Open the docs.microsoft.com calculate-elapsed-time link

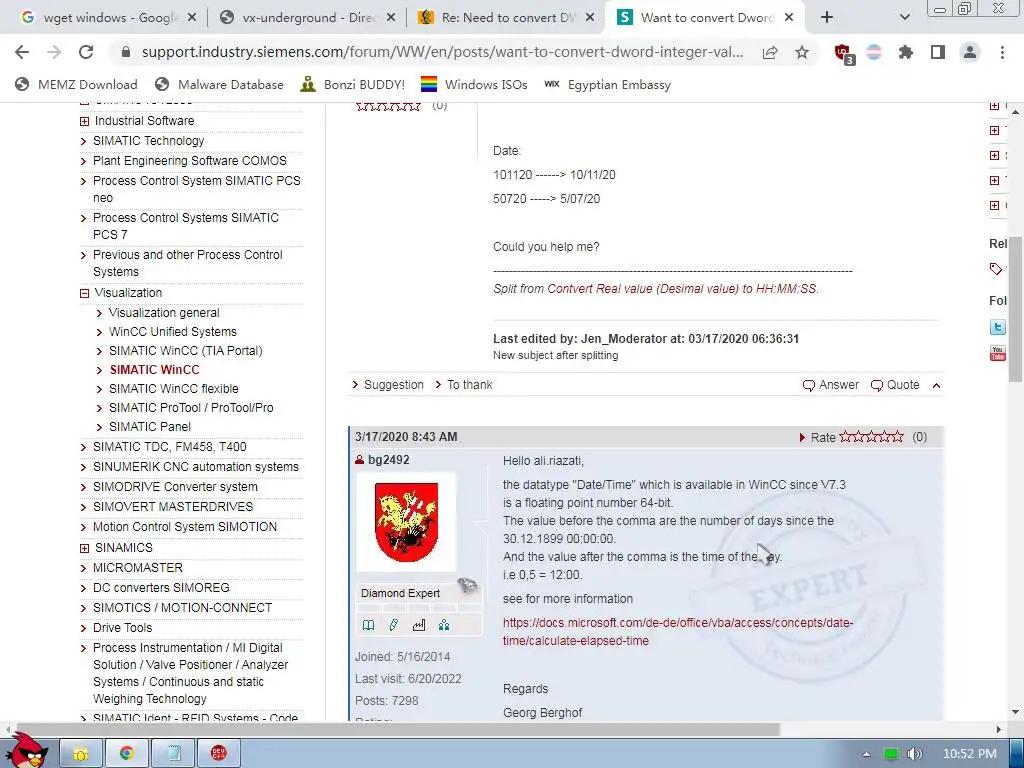pyautogui.click(x=678, y=632)
